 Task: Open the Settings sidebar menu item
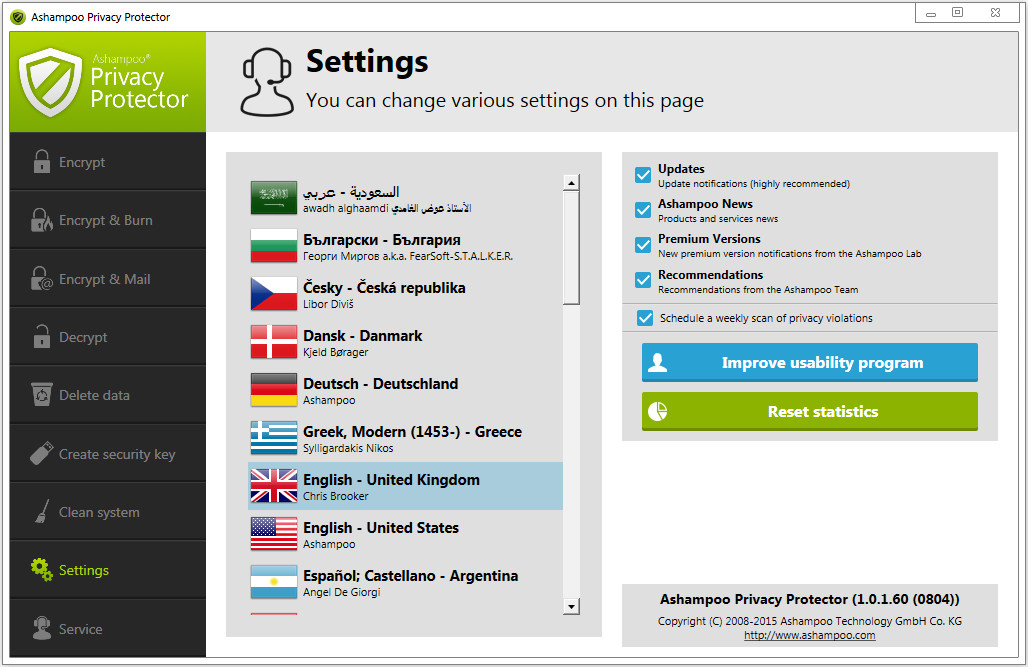point(84,570)
